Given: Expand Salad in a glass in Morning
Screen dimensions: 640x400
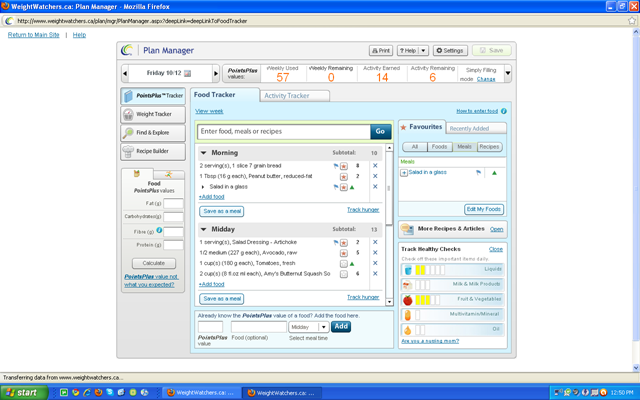Looking at the screenshot, I should point(203,187).
